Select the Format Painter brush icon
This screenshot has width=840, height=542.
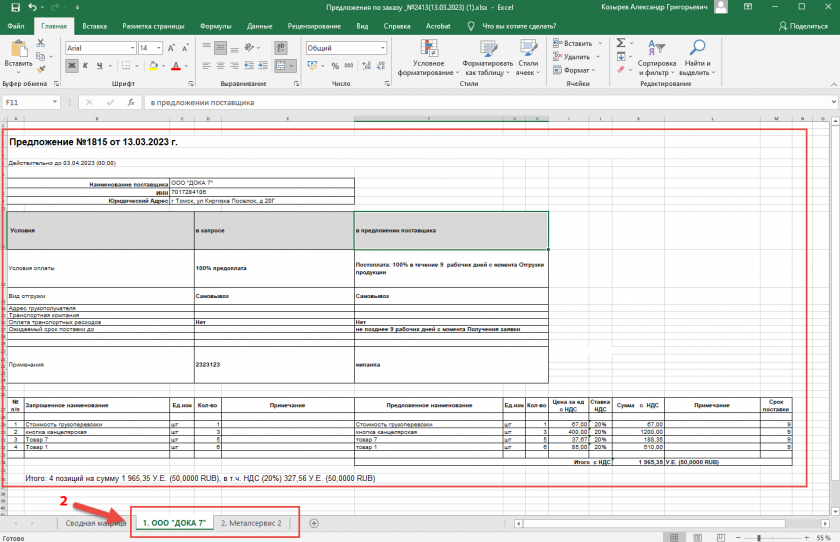pyautogui.click(x=41, y=71)
